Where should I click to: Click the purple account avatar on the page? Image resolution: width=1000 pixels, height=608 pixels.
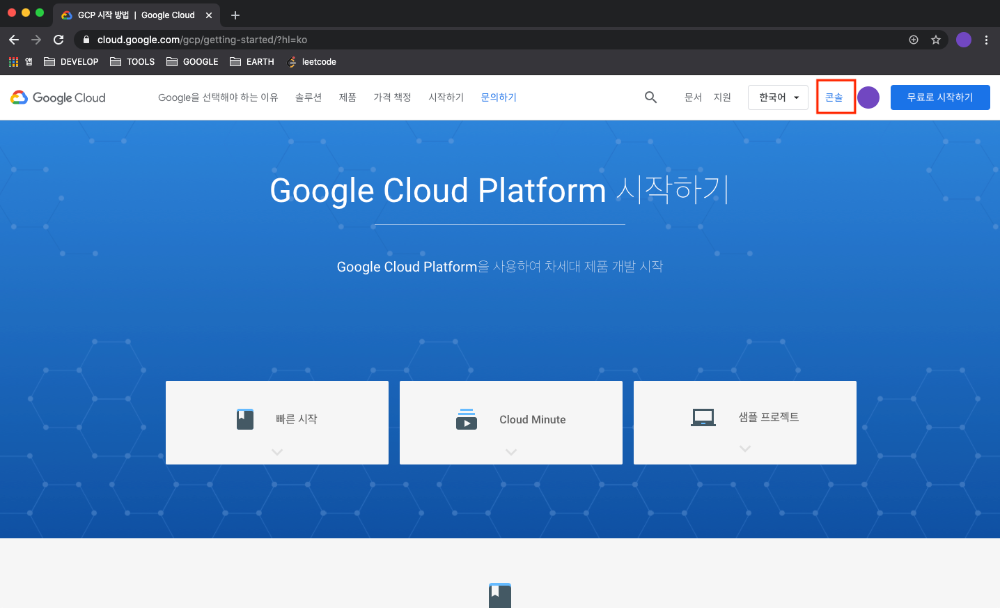point(868,98)
